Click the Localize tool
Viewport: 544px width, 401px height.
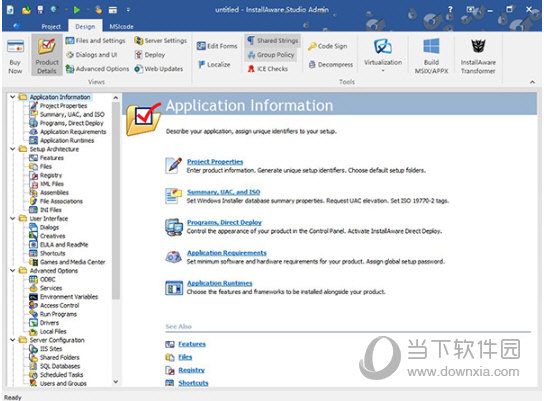pyautogui.click(x=214, y=65)
